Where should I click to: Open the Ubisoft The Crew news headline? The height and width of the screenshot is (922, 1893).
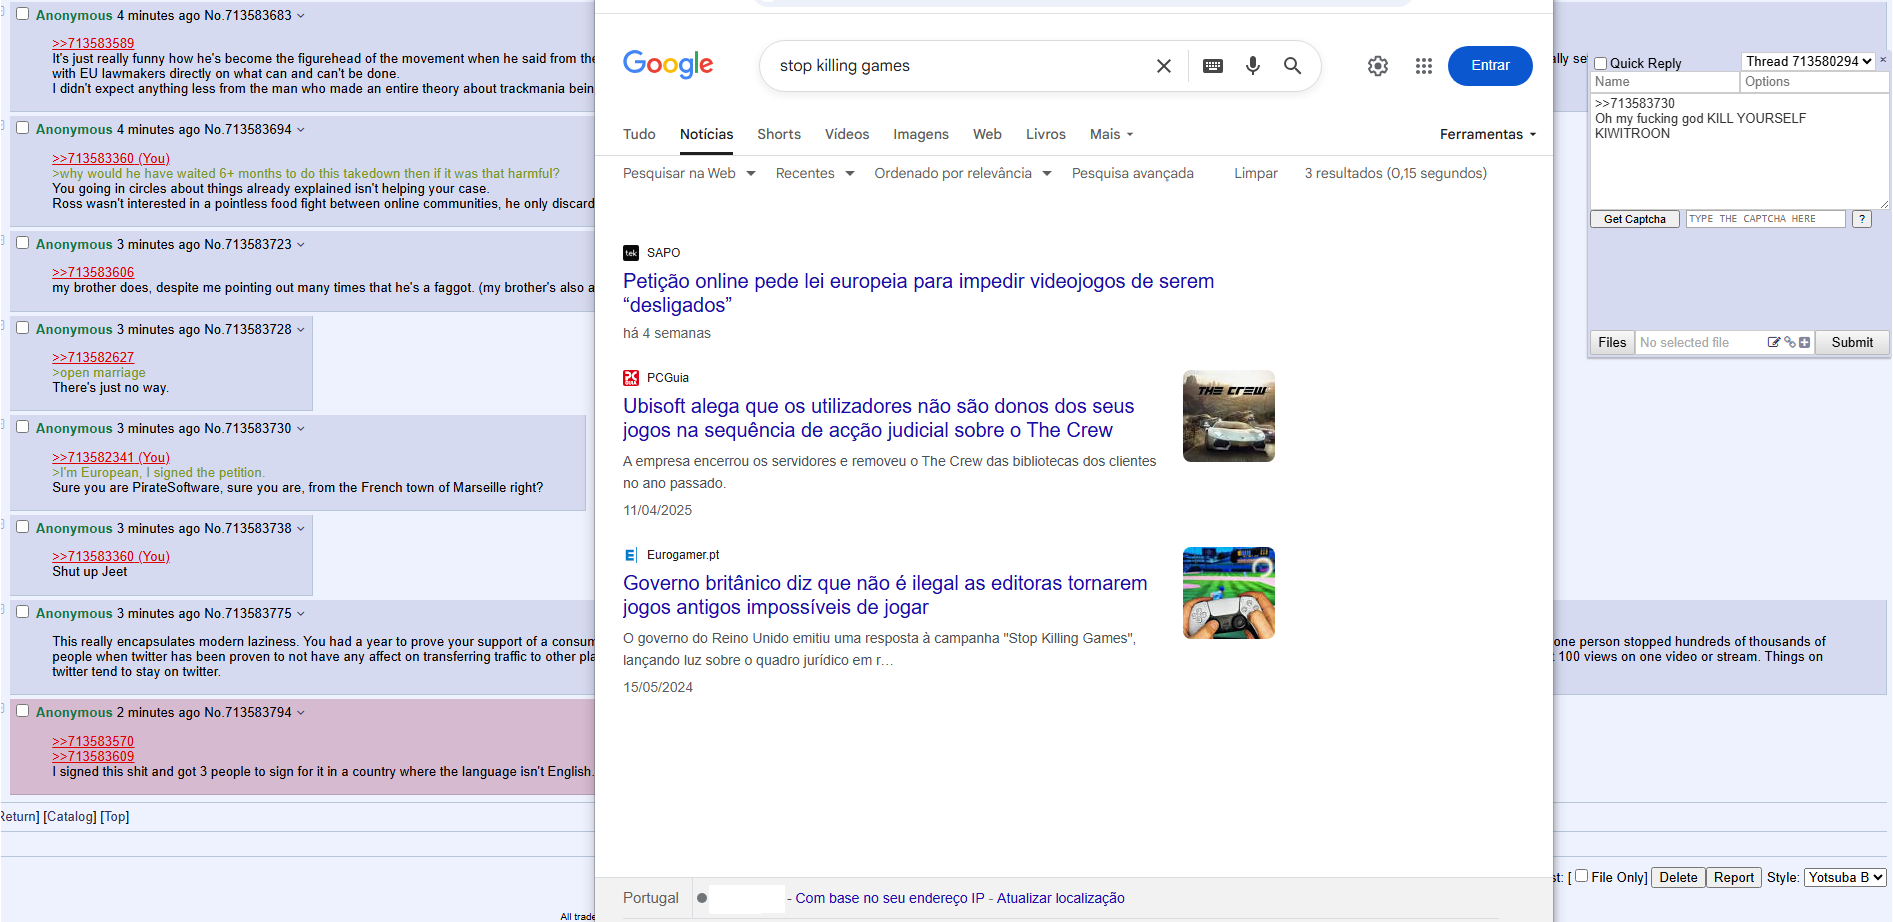click(878, 418)
